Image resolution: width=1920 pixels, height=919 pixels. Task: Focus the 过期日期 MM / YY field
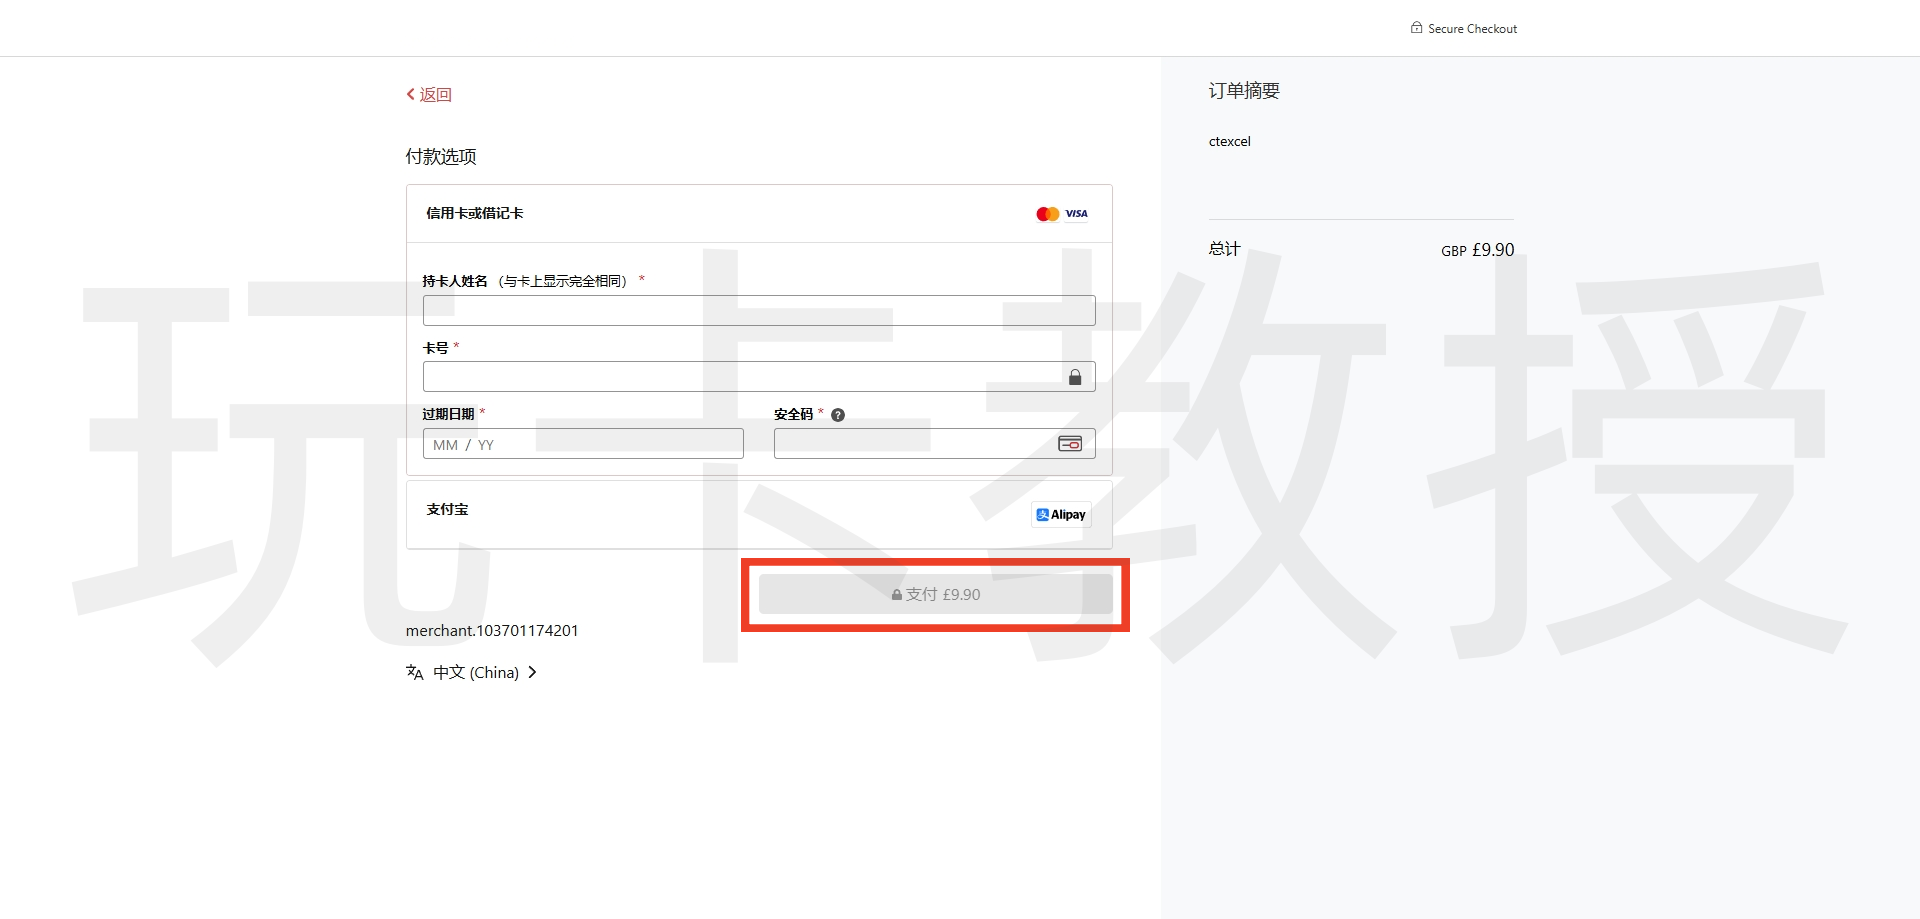click(583, 444)
